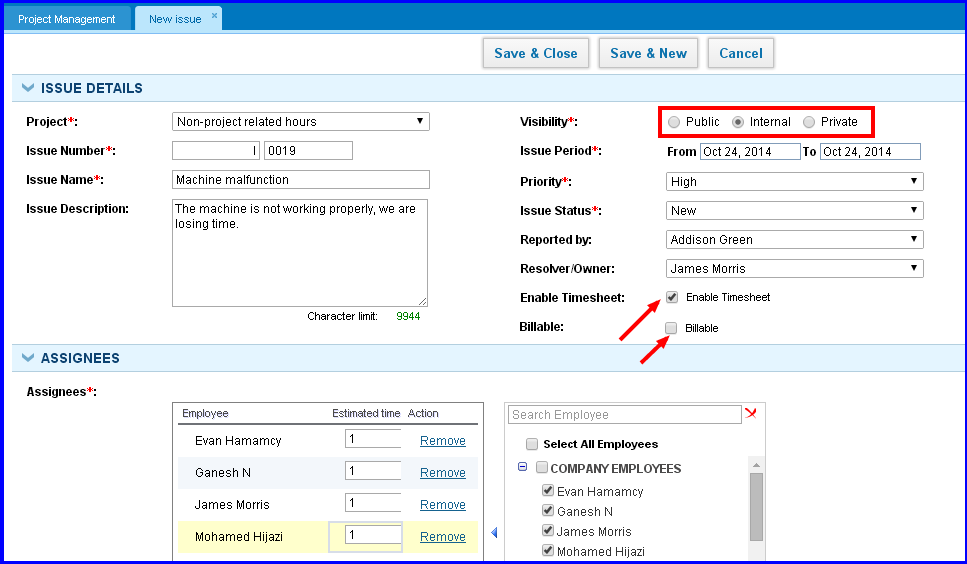Collapse the ISSUE DETAILS section

tap(28, 88)
